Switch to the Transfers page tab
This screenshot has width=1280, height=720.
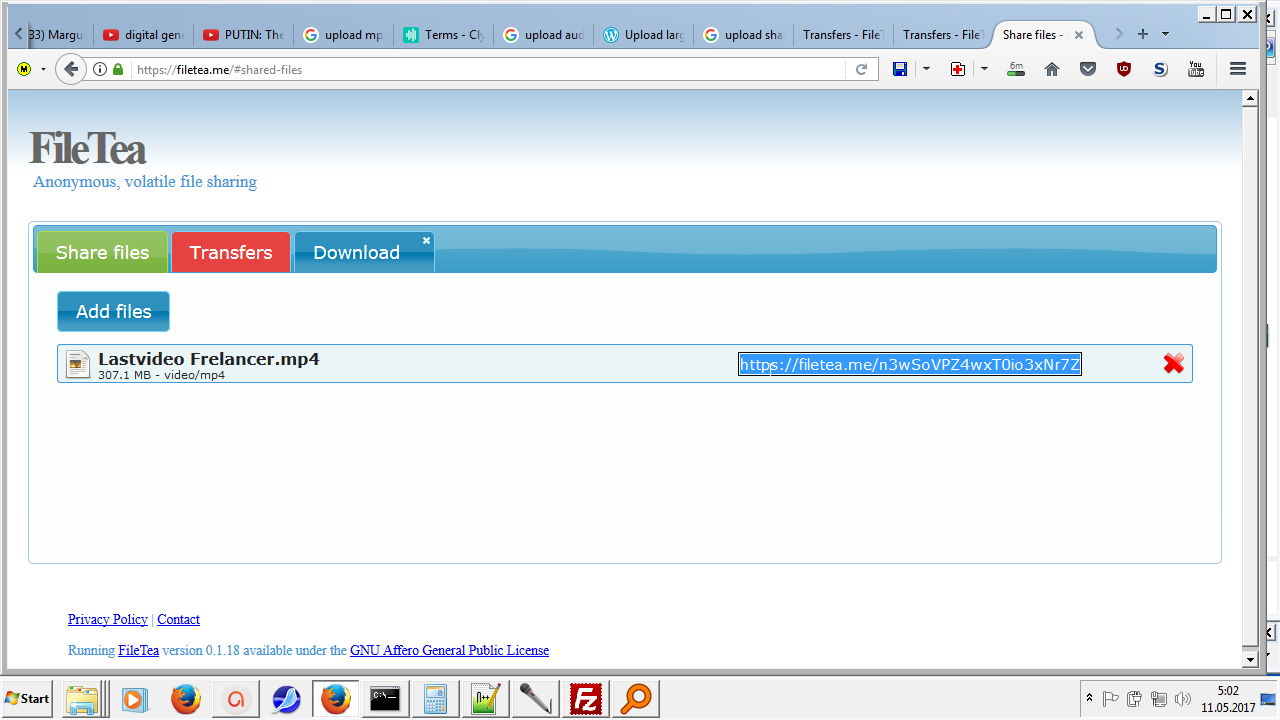coord(231,252)
